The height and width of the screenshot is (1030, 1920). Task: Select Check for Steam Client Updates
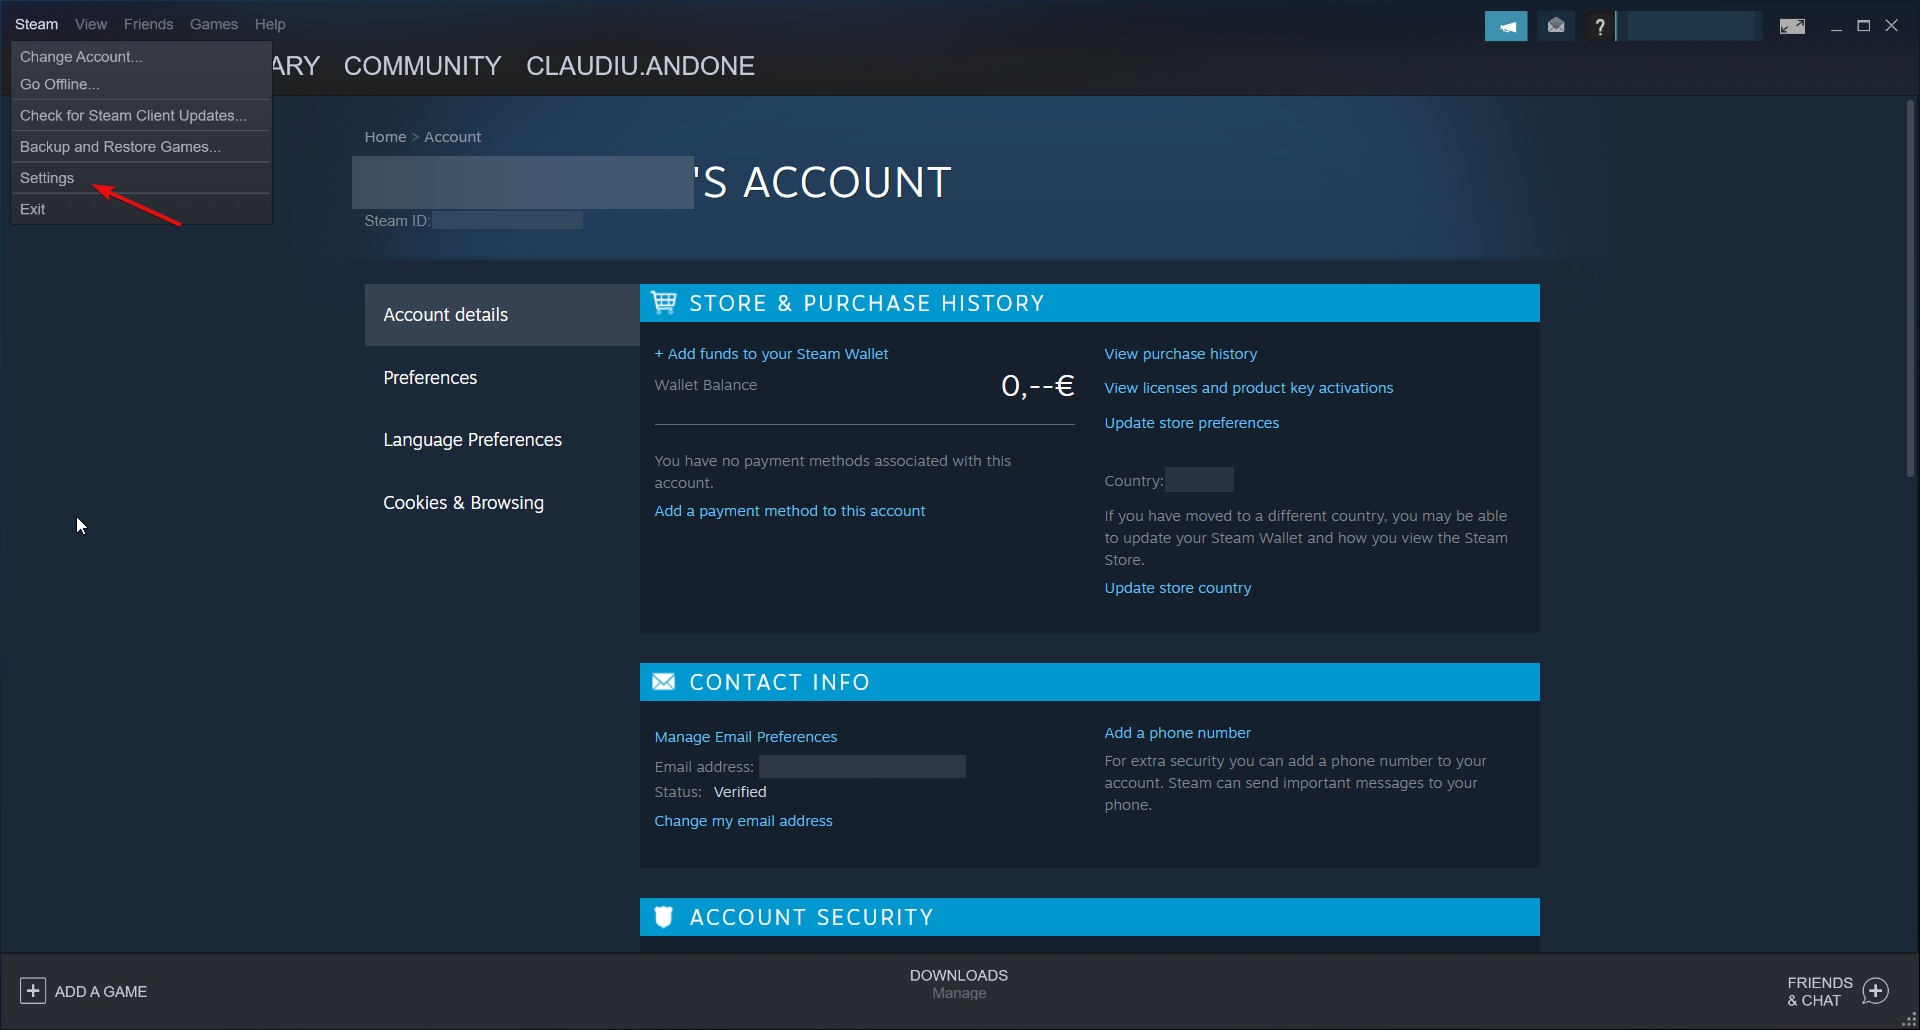[x=141, y=116]
